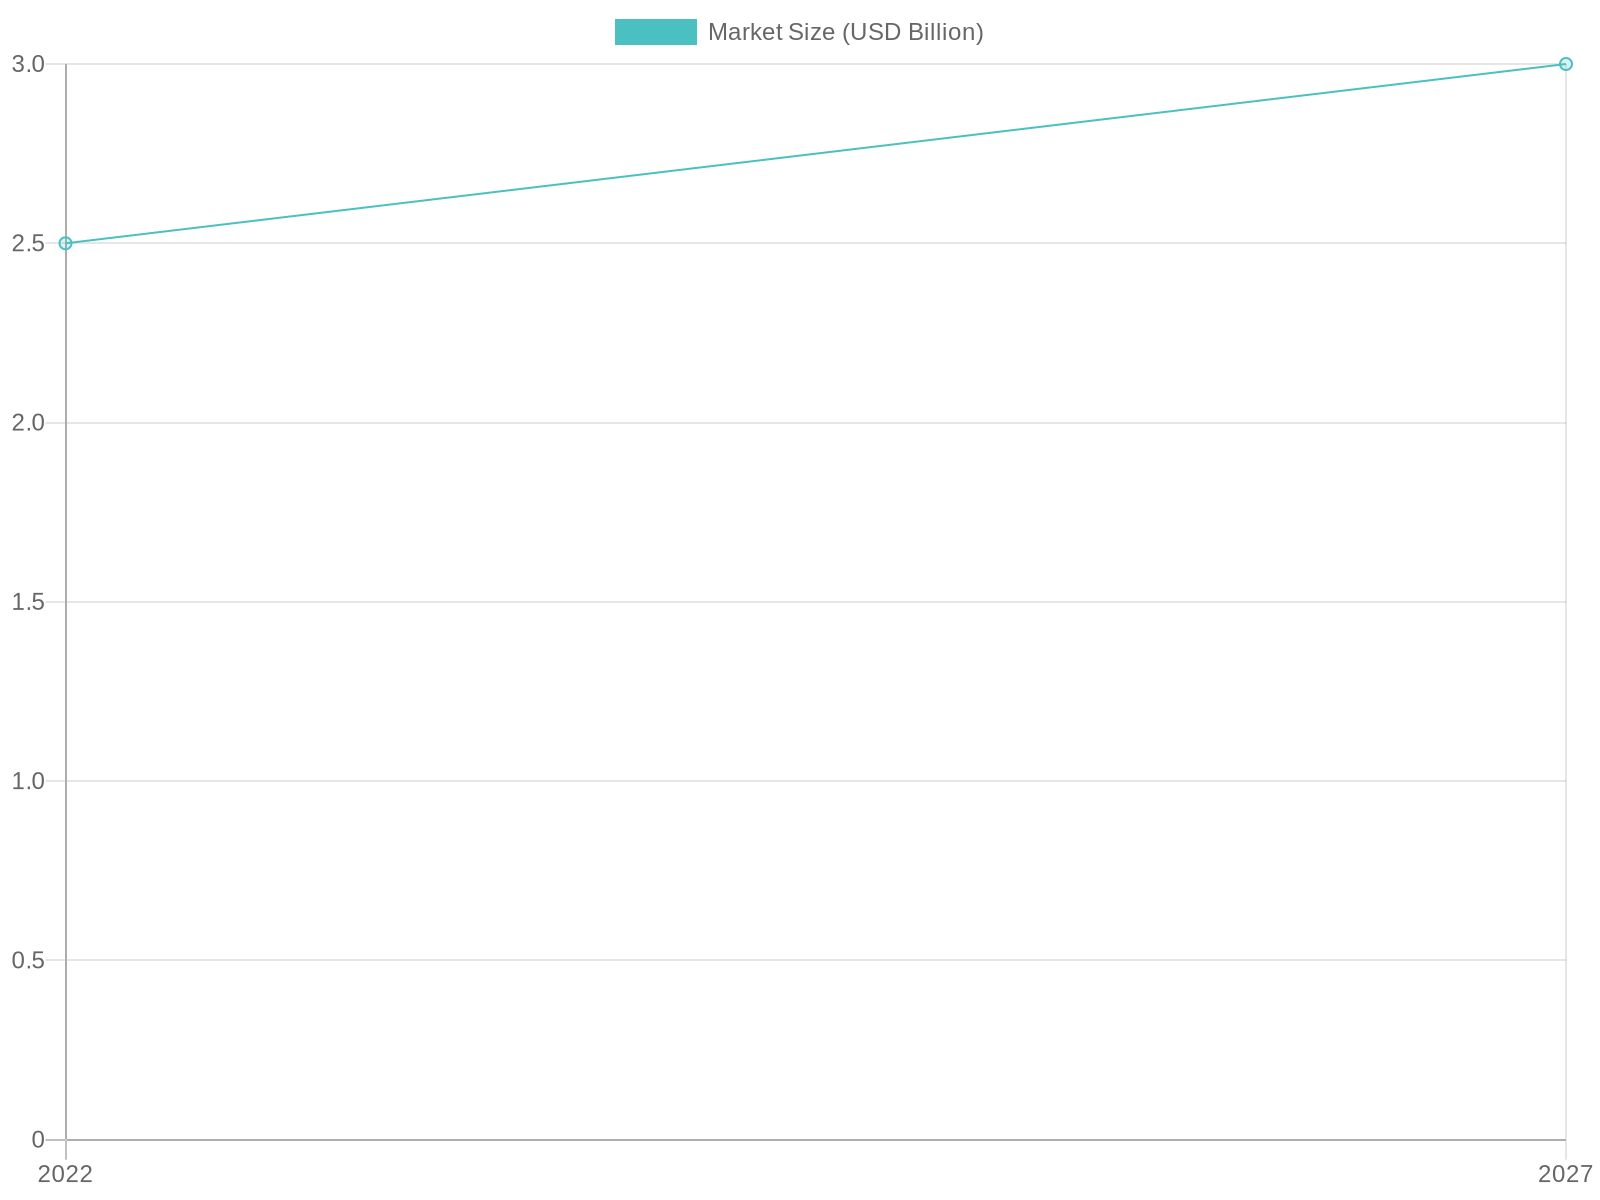
Task: Select the 3.0 y-axis tick label
Action: 28,64
